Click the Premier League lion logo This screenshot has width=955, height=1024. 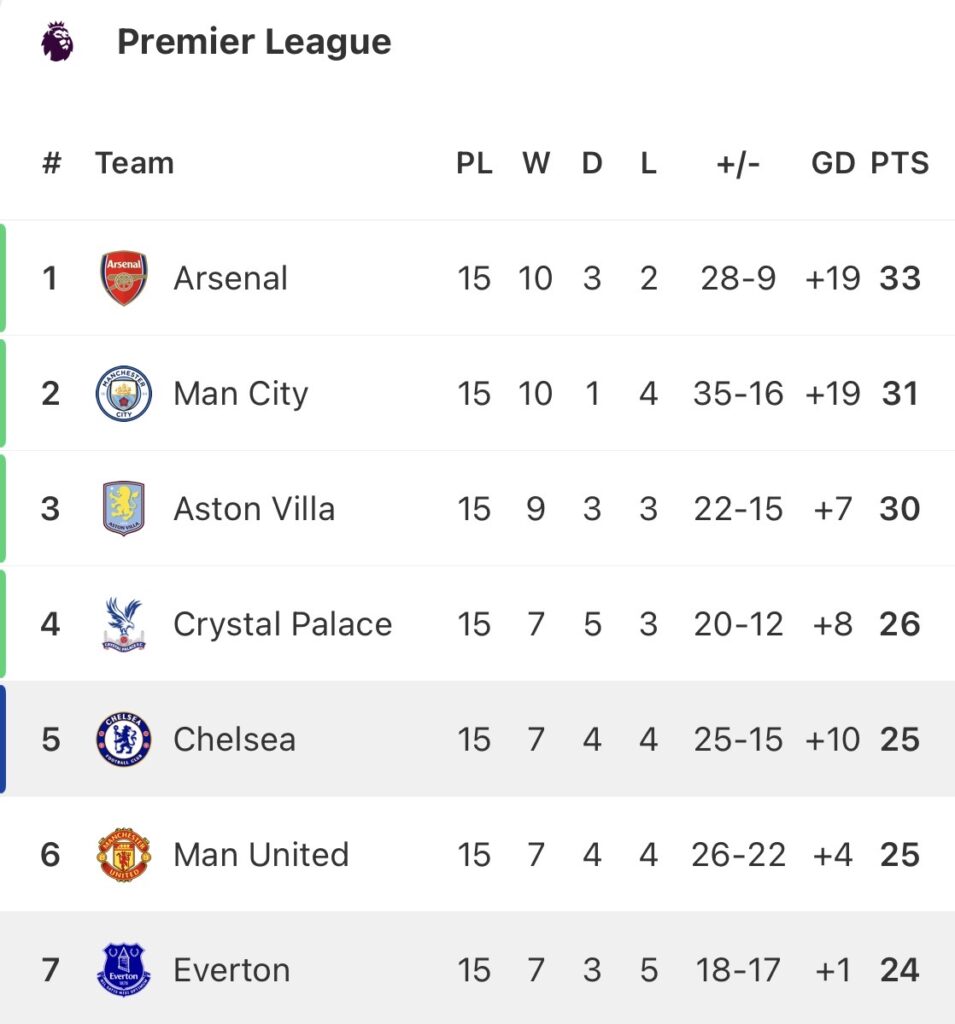(58, 43)
